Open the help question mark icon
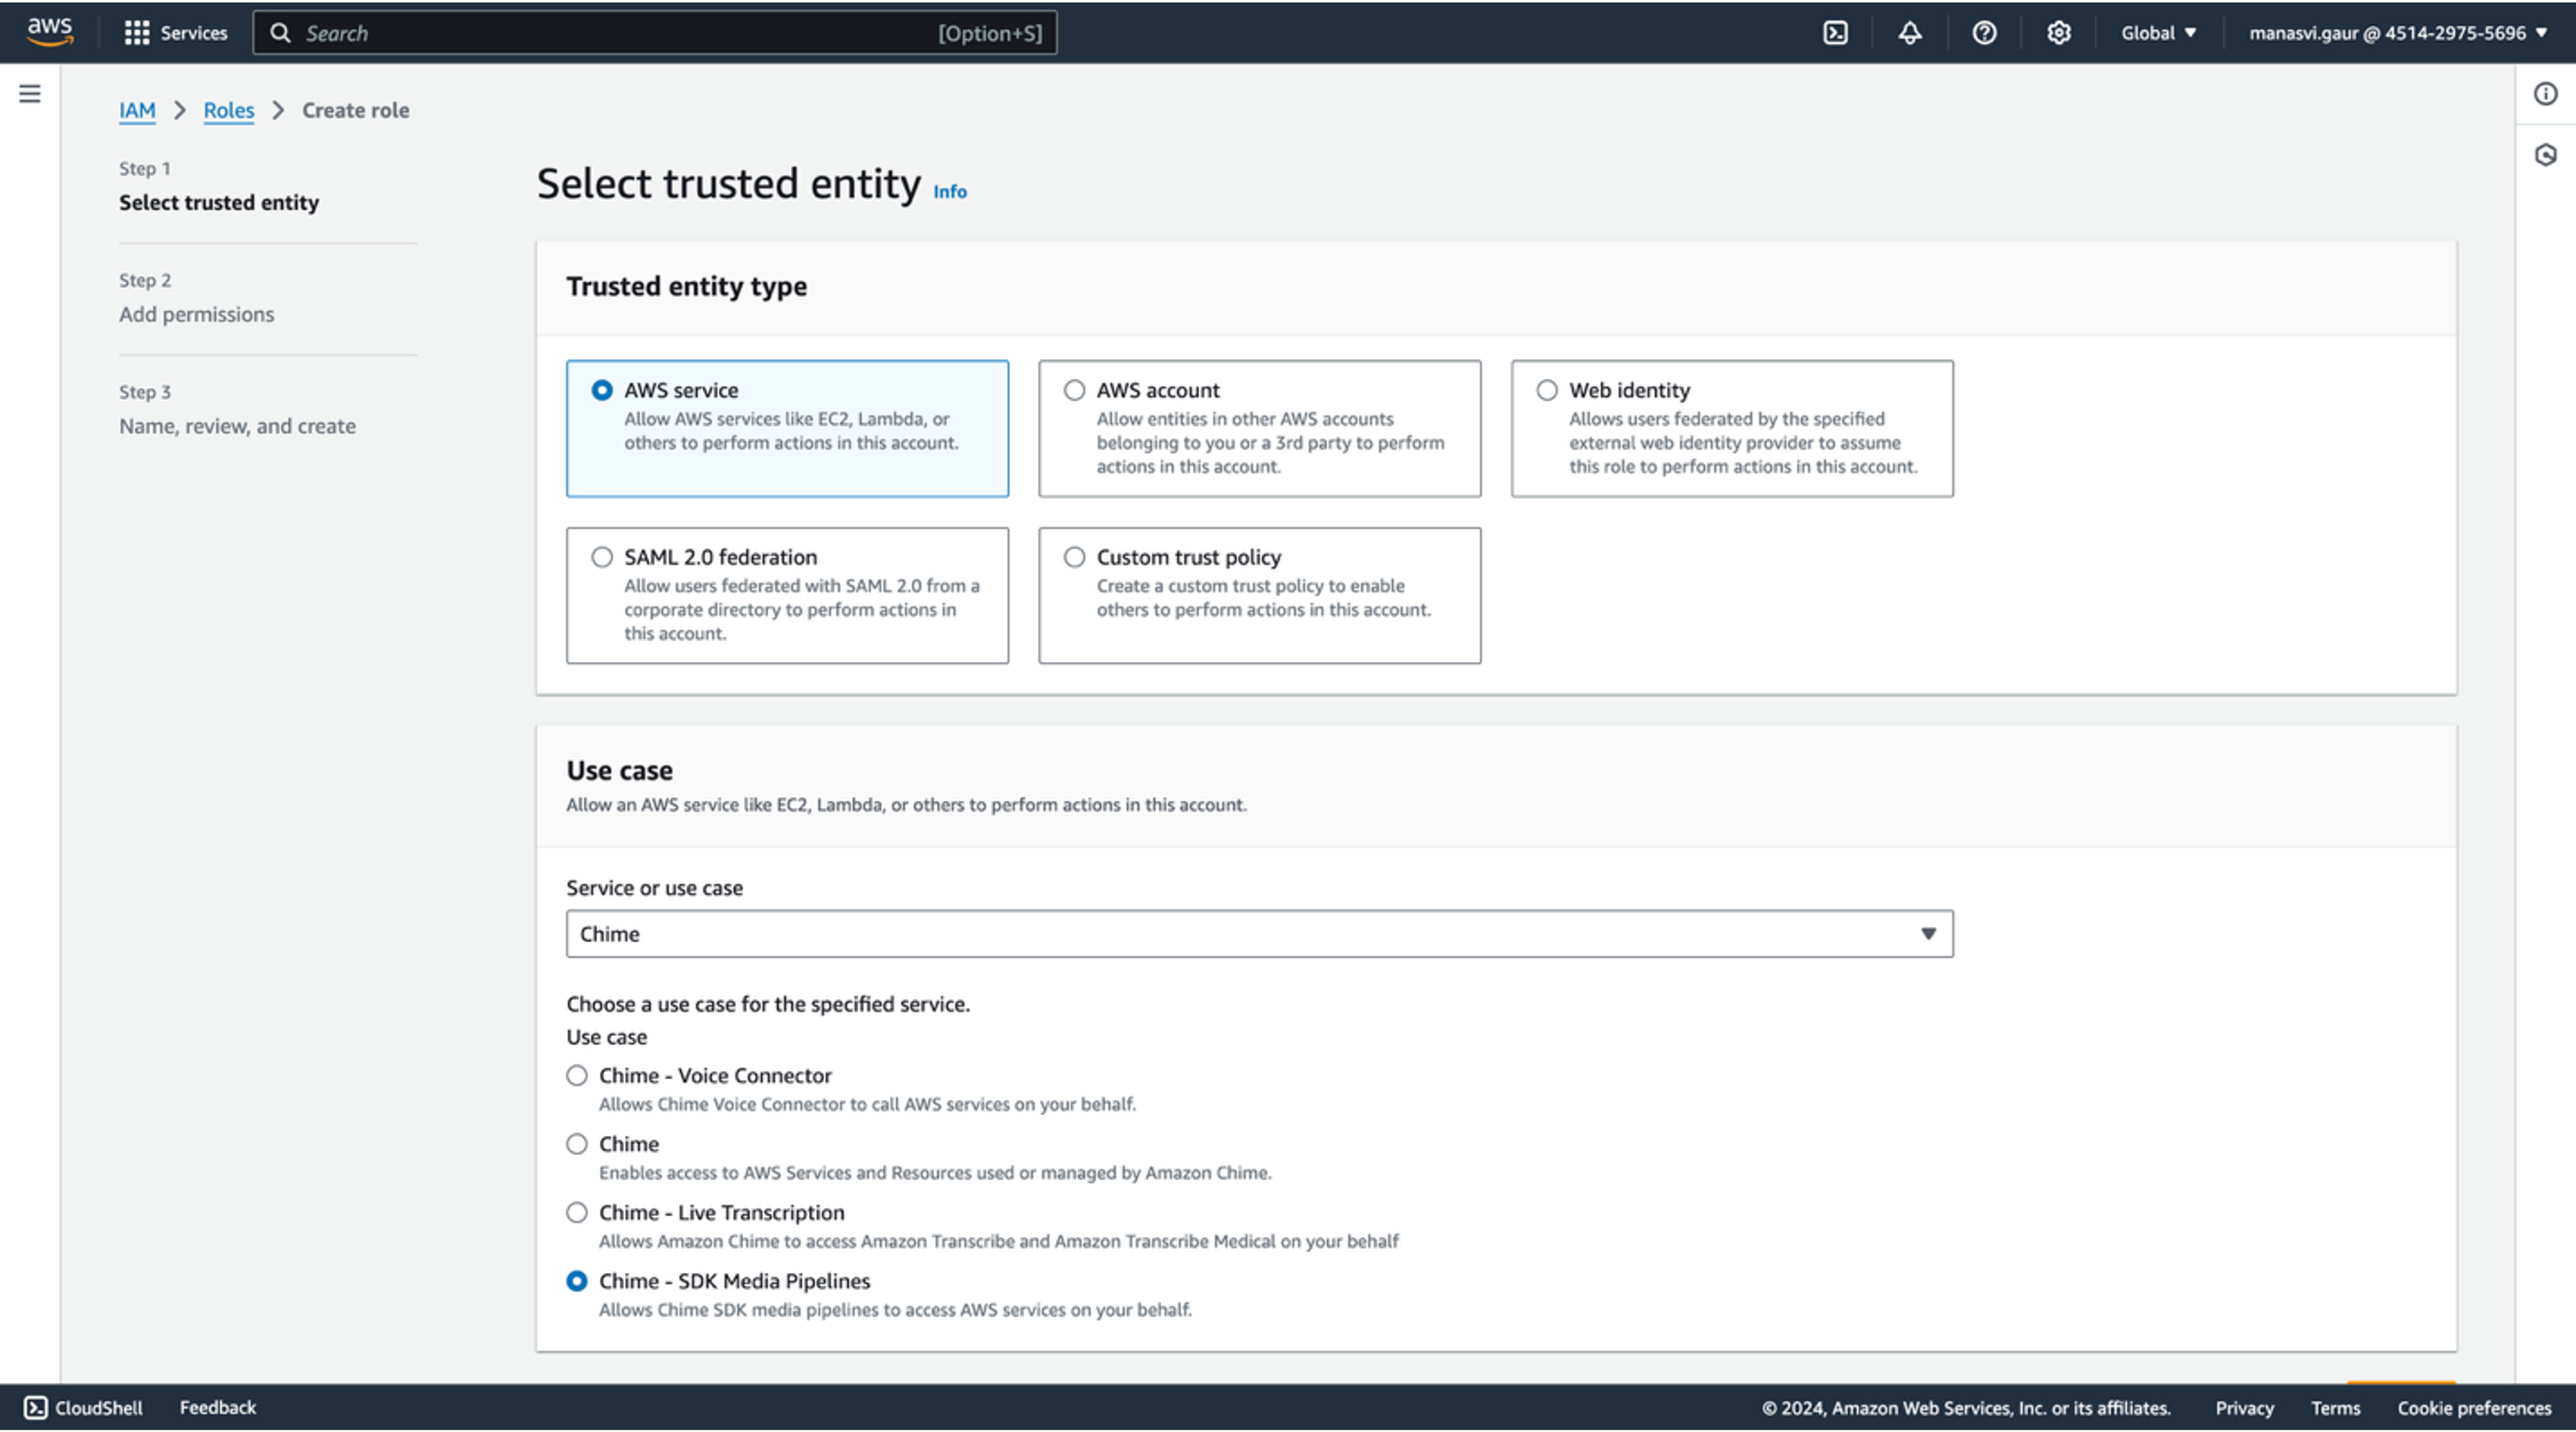This screenshot has height=1432, width=2576. coord(1984,33)
